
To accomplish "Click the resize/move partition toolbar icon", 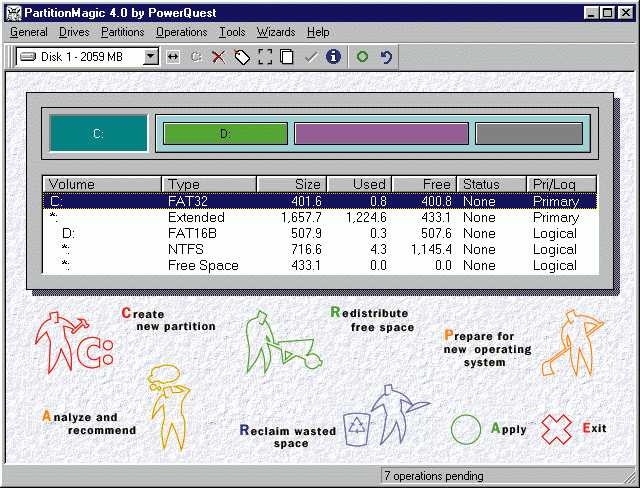I will pyautogui.click(x=173, y=57).
